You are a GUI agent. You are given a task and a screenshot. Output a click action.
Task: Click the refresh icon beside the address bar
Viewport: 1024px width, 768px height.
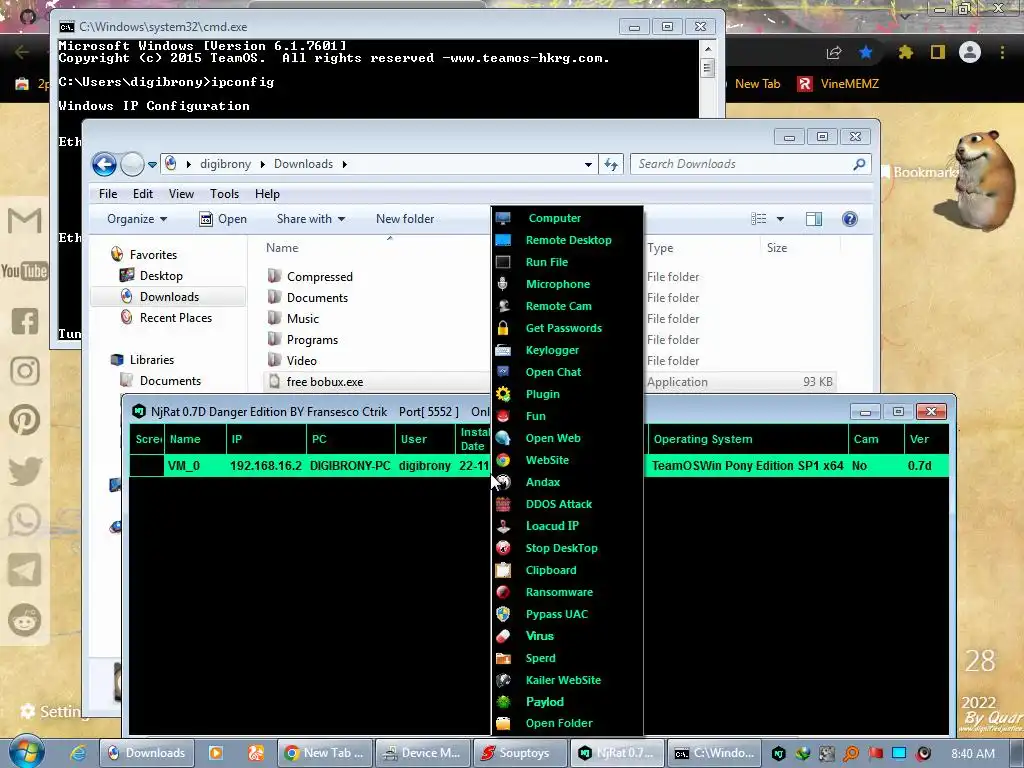tap(611, 165)
